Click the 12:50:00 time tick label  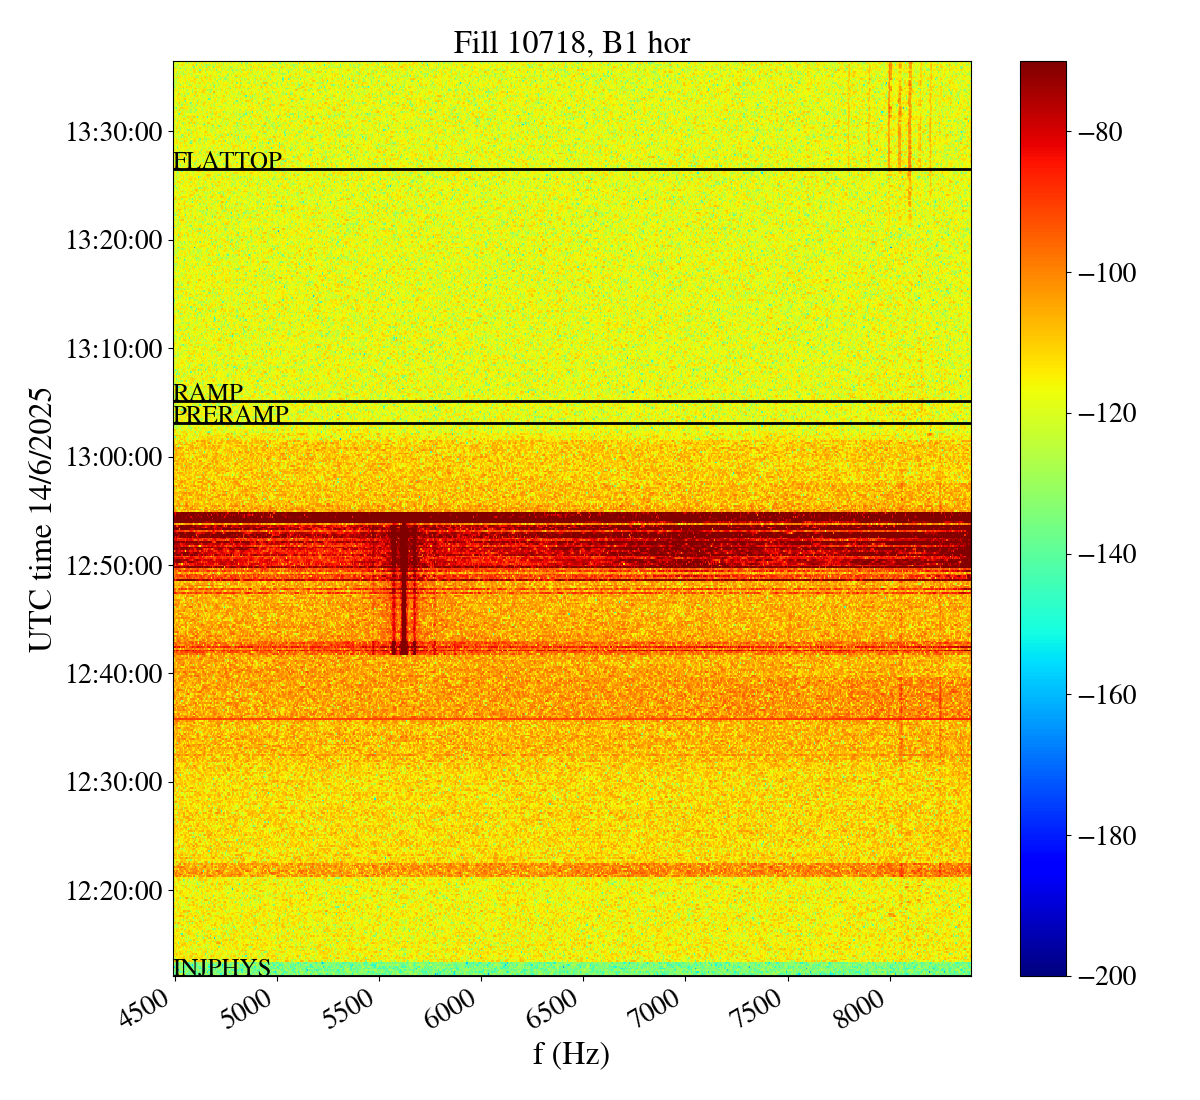coord(114,566)
